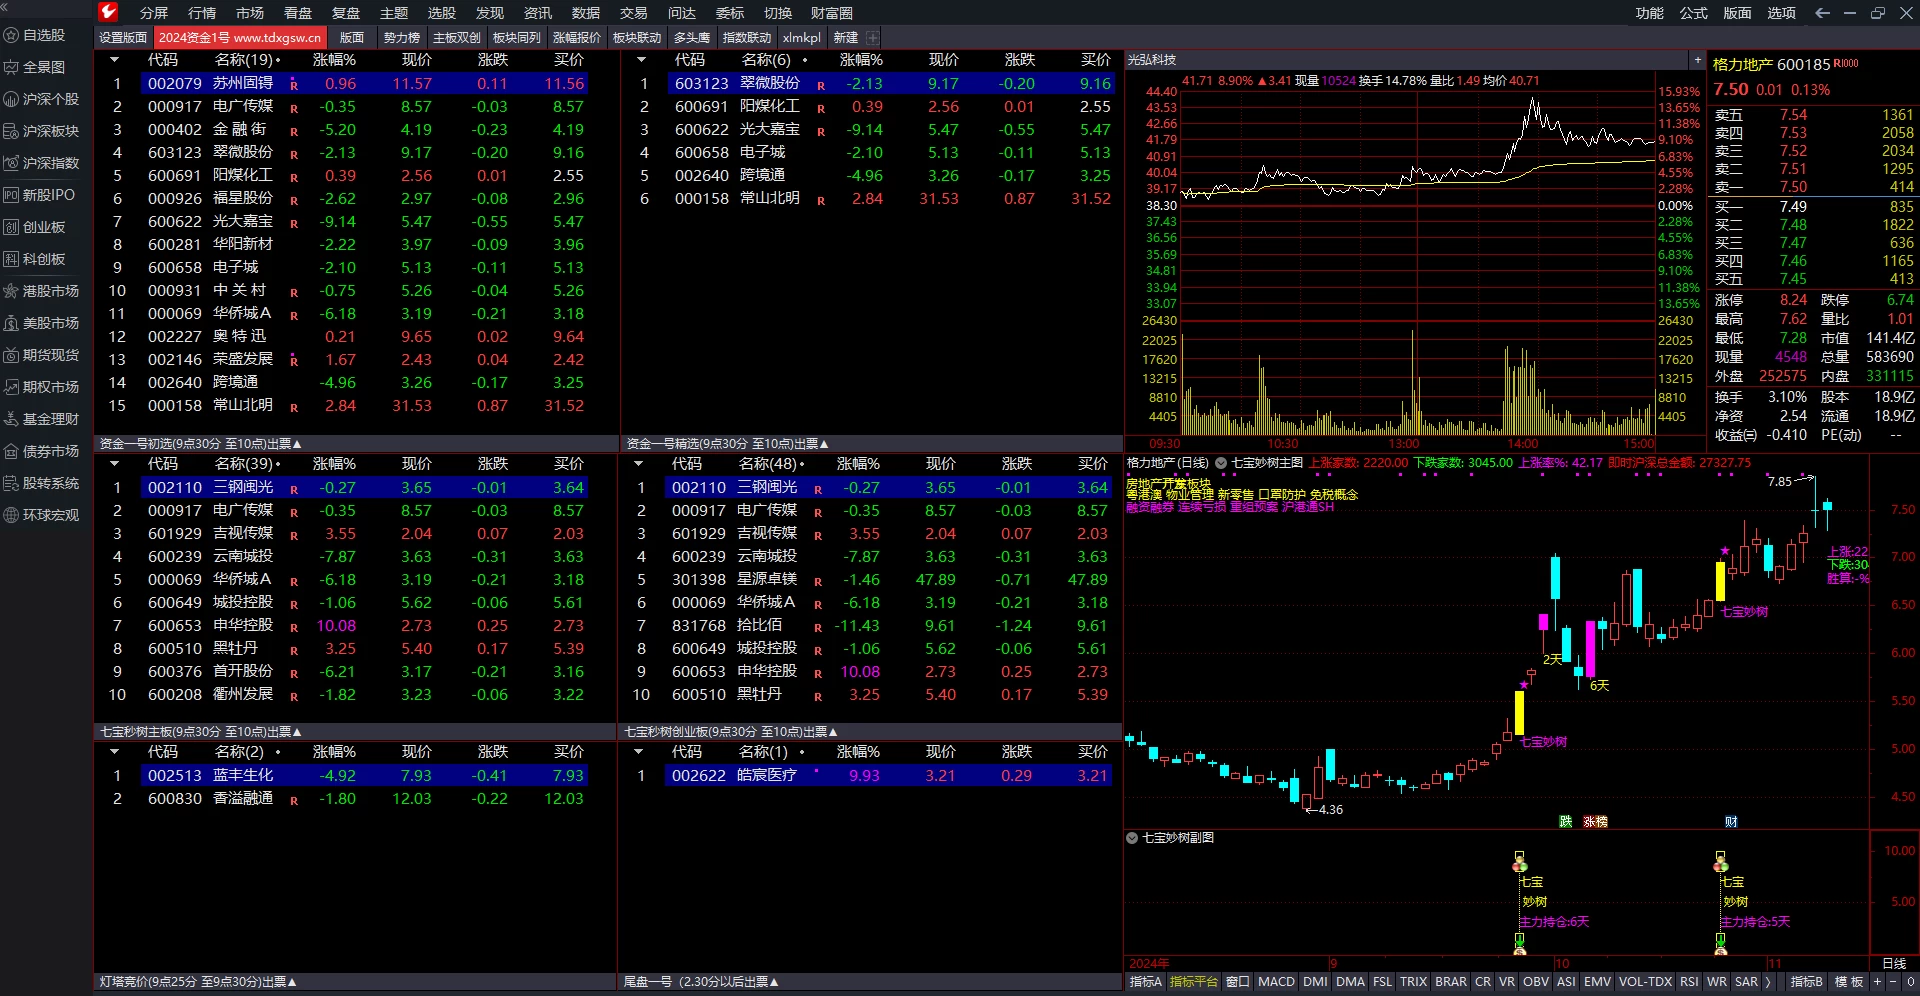1920x996 pixels.
Task: Open the 选股 menu
Action: click(442, 13)
